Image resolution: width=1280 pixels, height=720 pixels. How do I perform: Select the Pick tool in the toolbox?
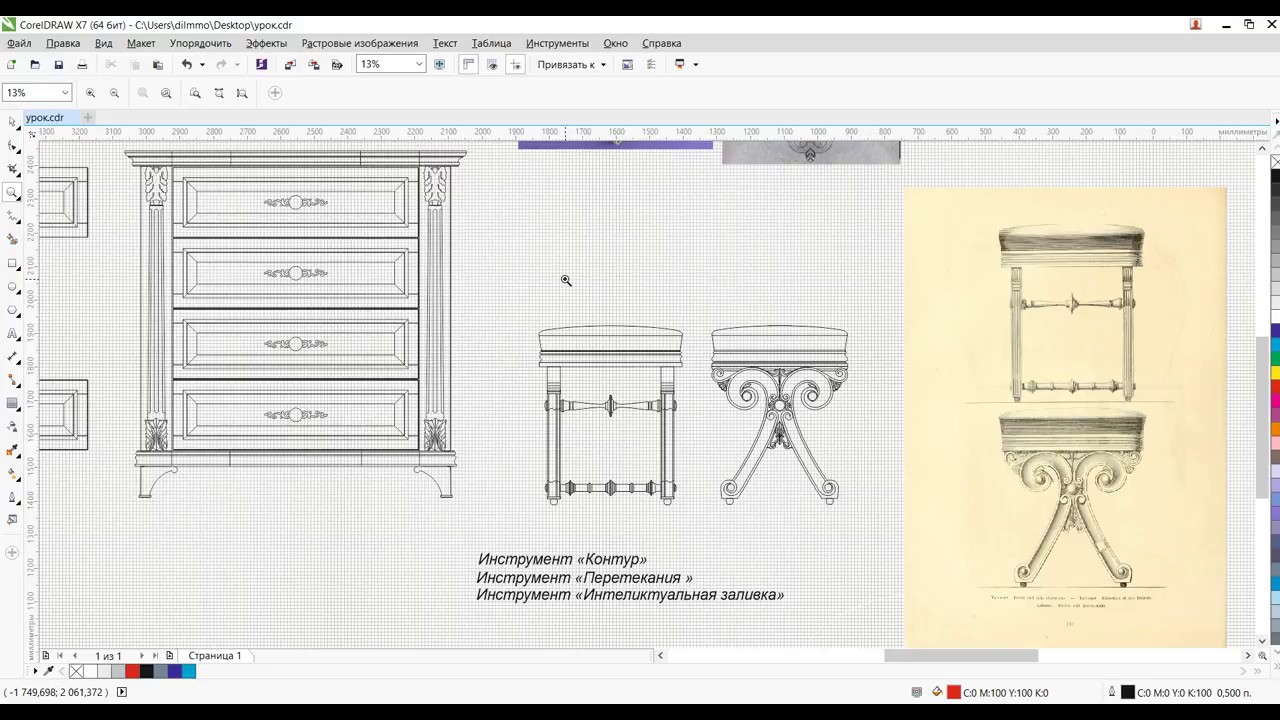click(12, 122)
